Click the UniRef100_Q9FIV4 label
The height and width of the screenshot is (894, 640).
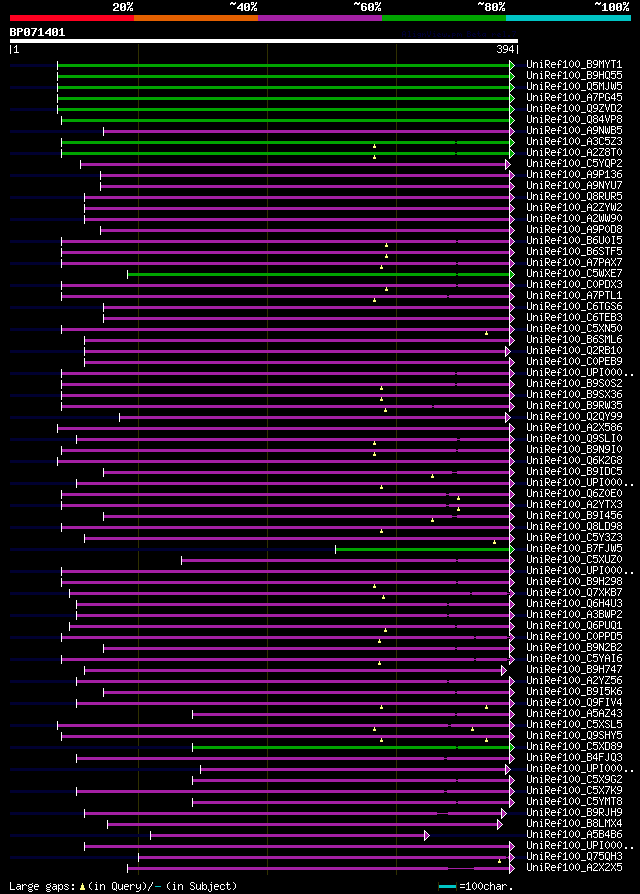[574, 702]
